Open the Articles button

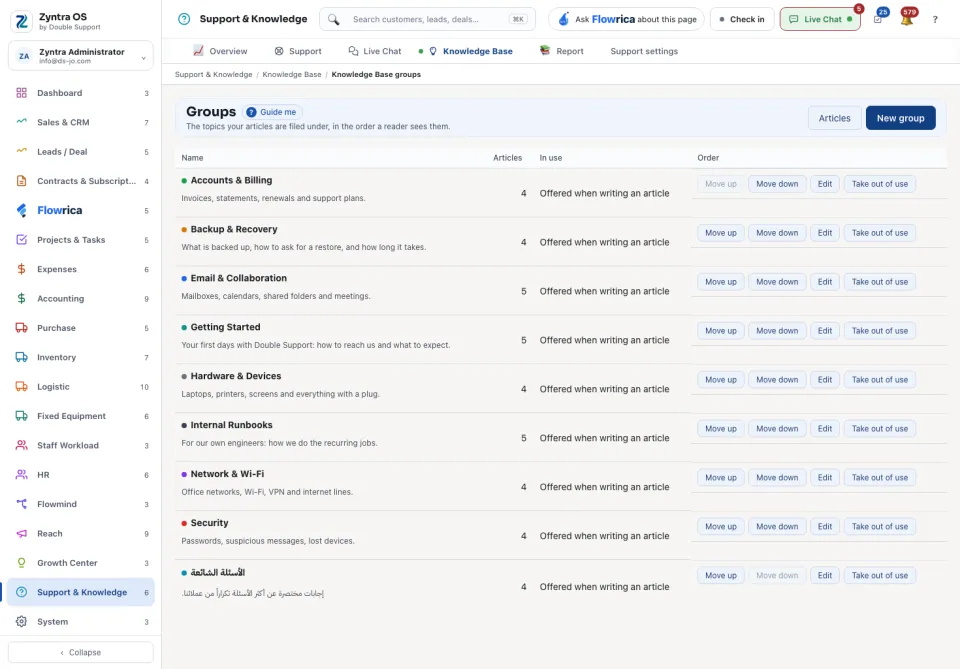(834, 118)
